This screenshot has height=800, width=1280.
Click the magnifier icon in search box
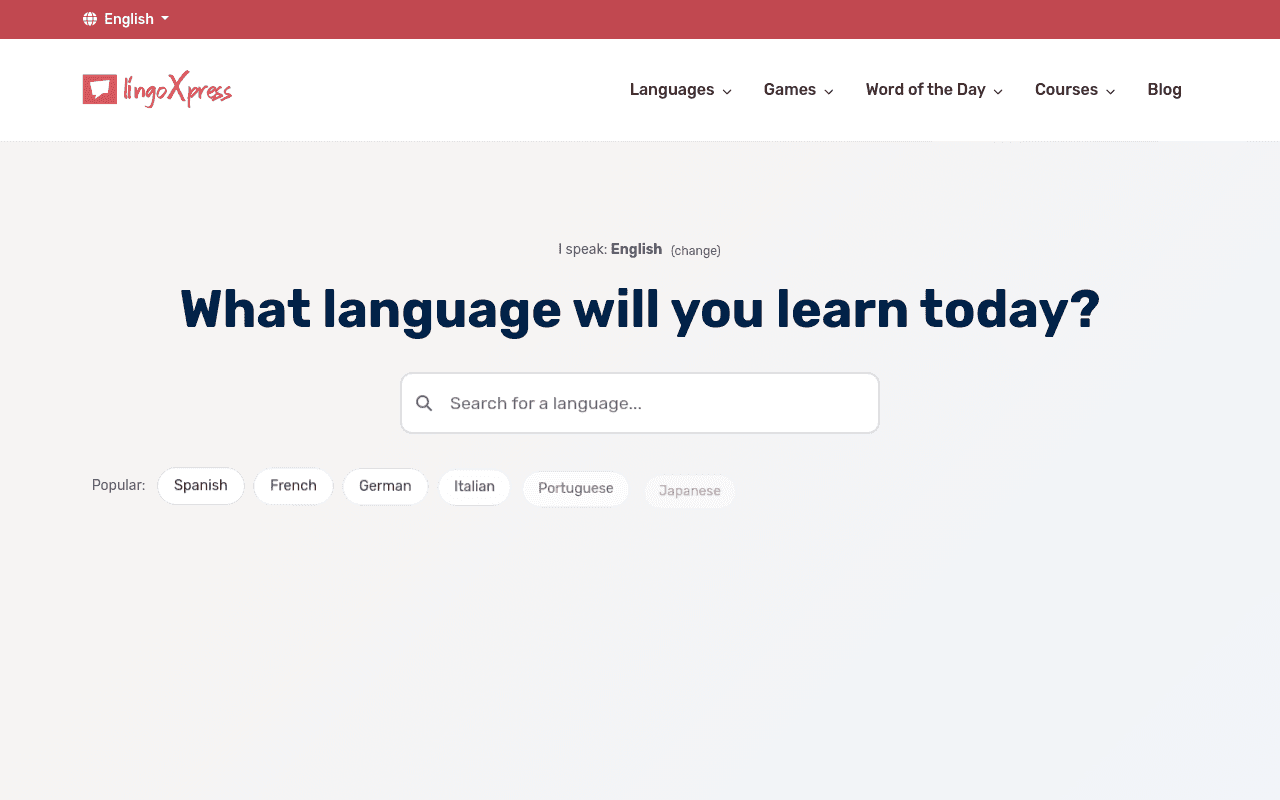(424, 403)
